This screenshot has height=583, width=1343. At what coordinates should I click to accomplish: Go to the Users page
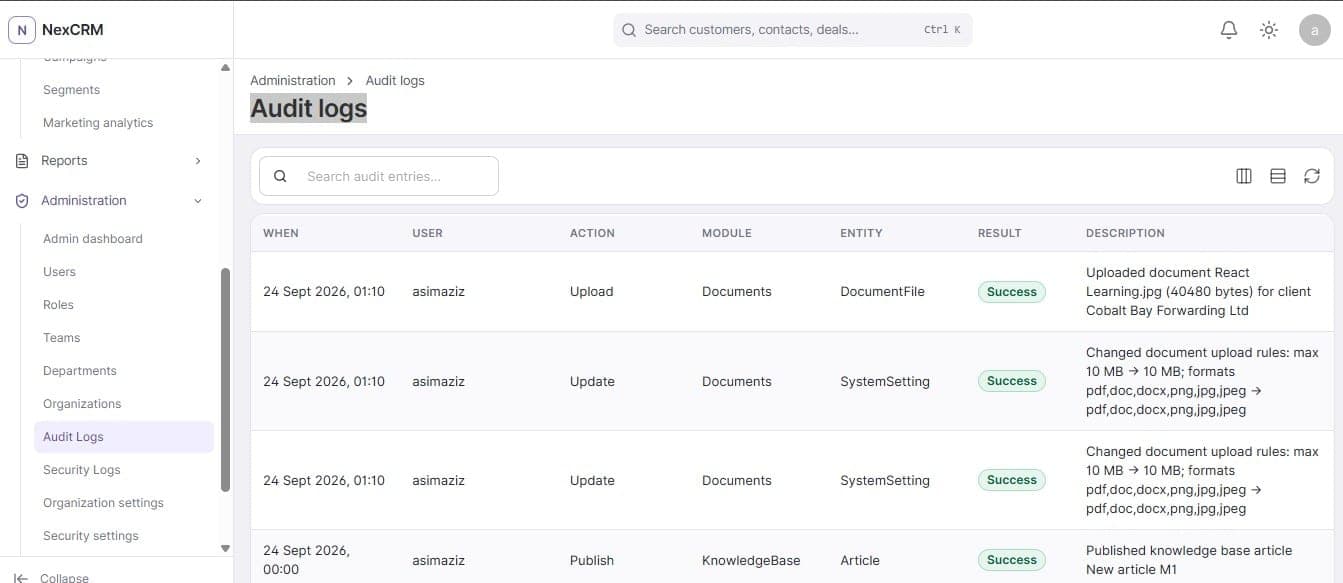pos(59,272)
